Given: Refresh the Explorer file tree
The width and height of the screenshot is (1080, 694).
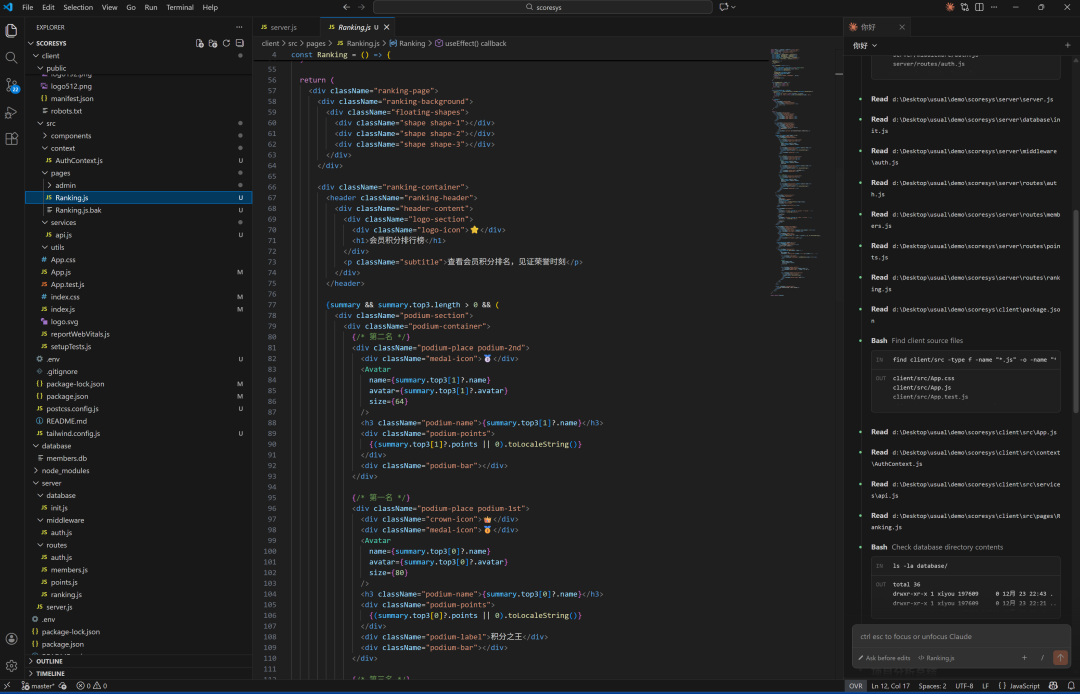Looking at the screenshot, I should pyautogui.click(x=226, y=43).
